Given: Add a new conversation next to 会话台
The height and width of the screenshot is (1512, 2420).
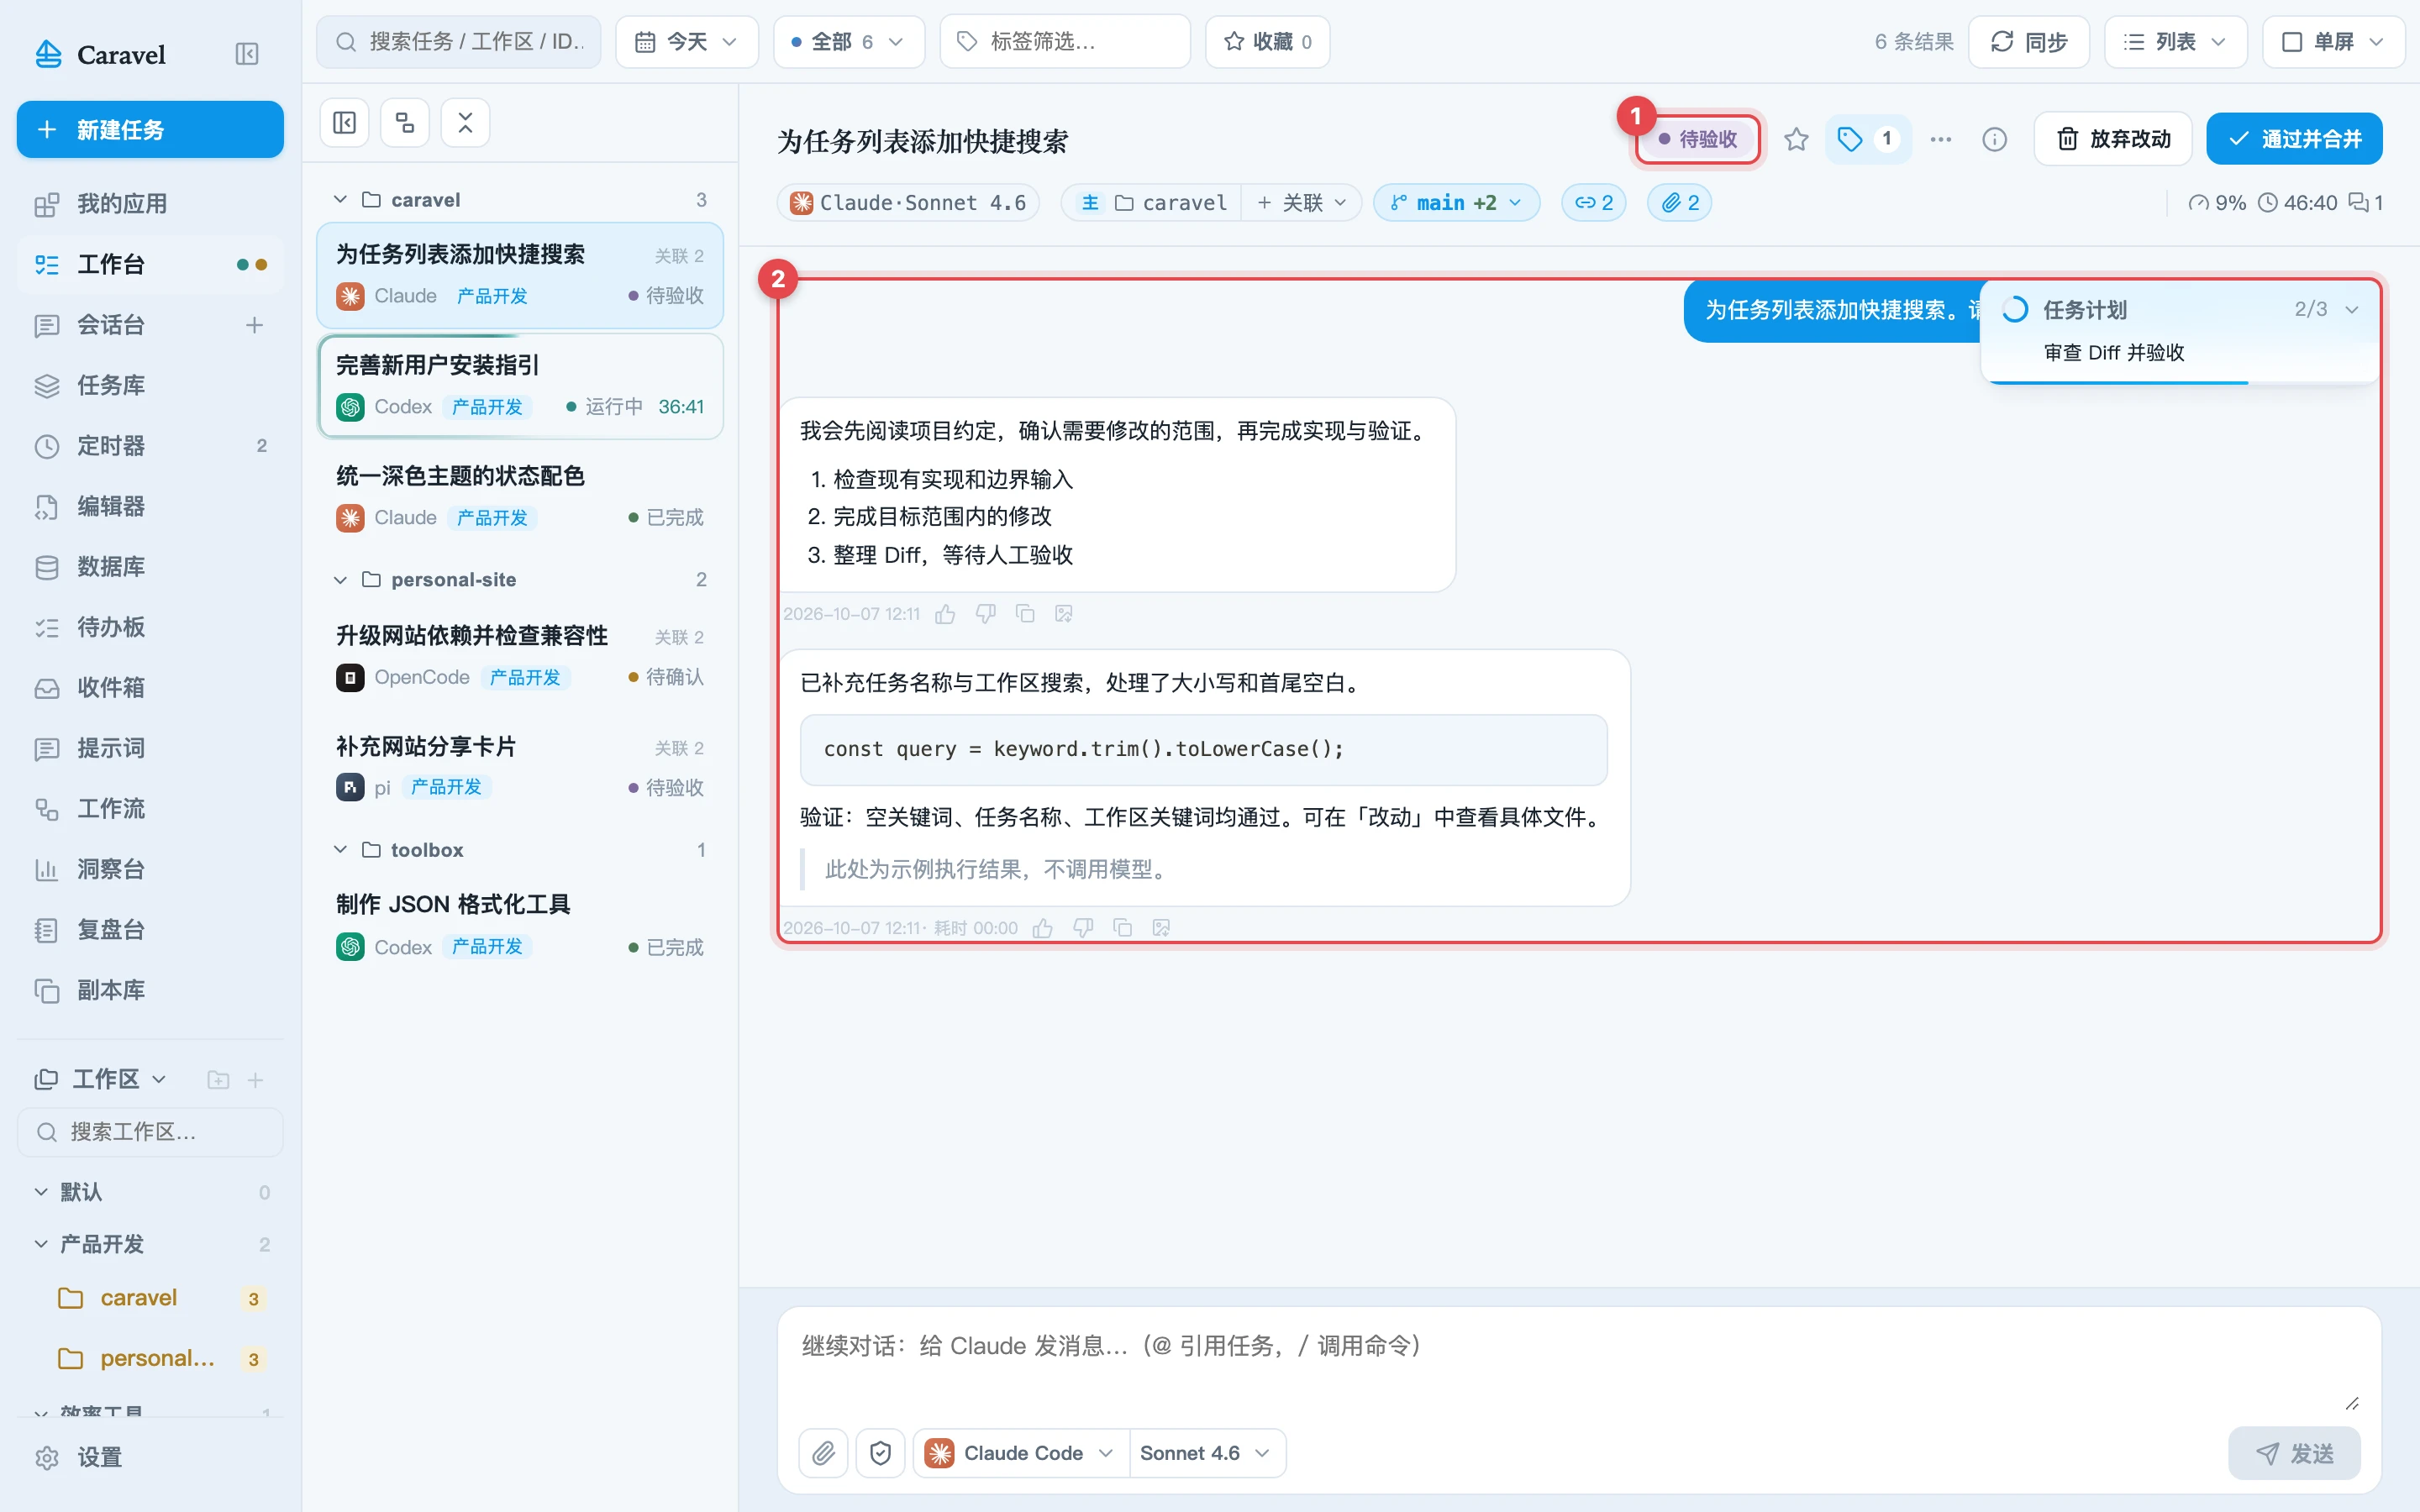Looking at the screenshot, I should click(x=254, y=325).
